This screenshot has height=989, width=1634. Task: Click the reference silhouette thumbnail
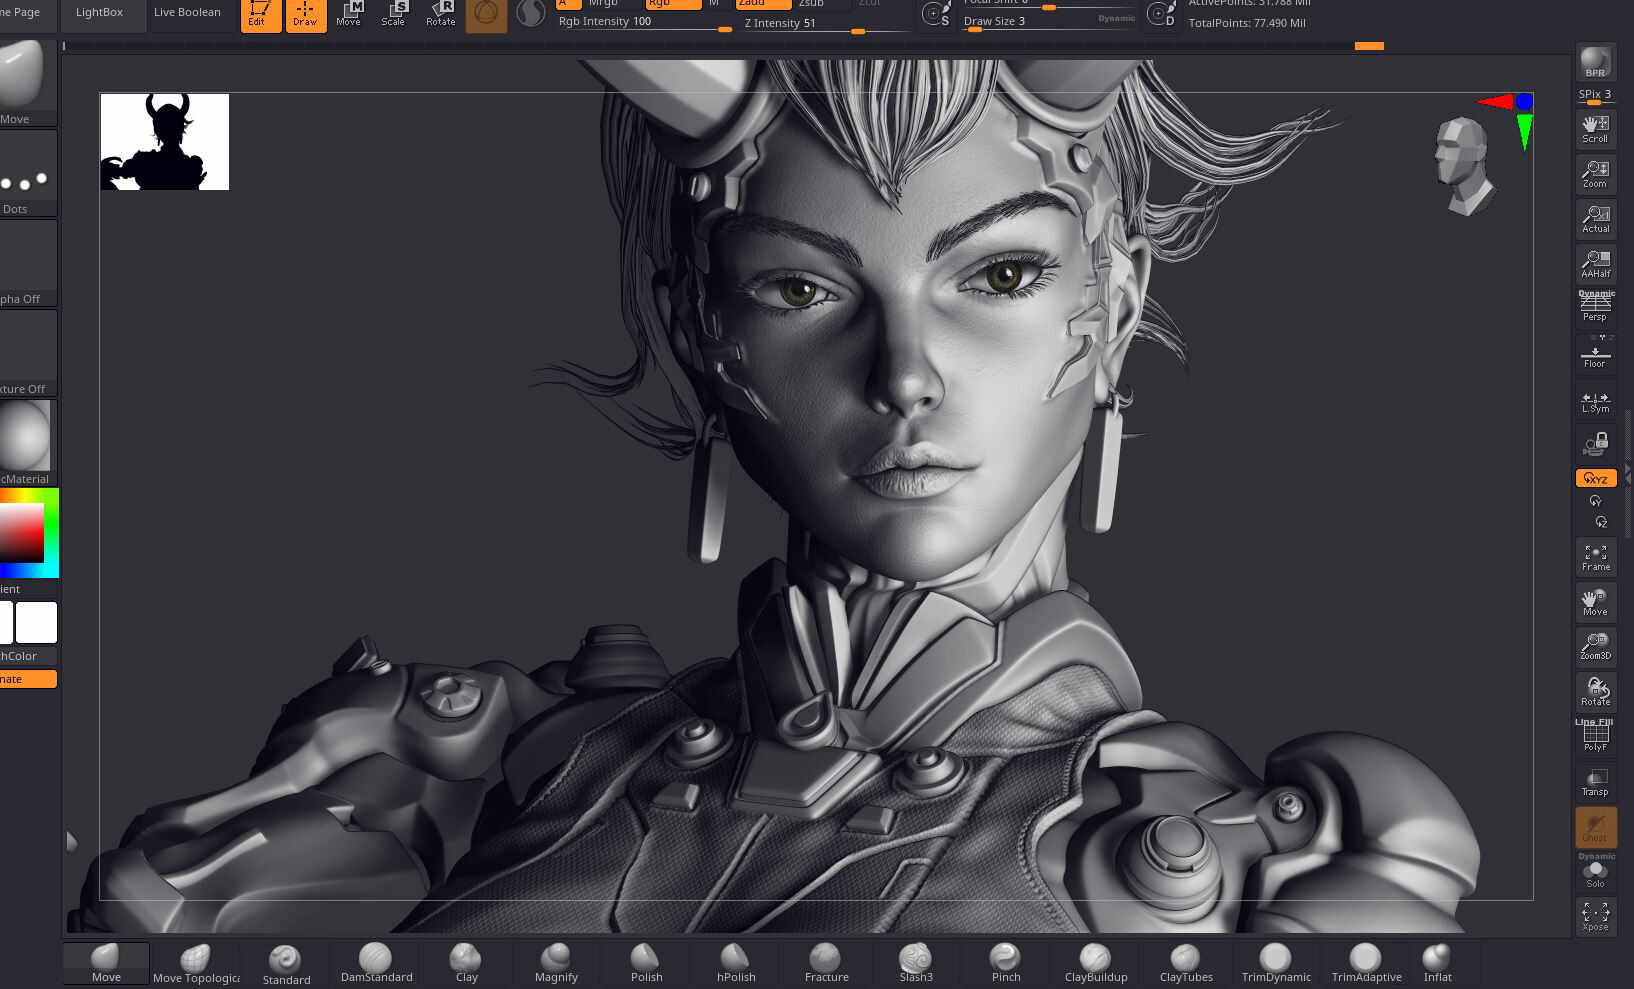(165, 141)
